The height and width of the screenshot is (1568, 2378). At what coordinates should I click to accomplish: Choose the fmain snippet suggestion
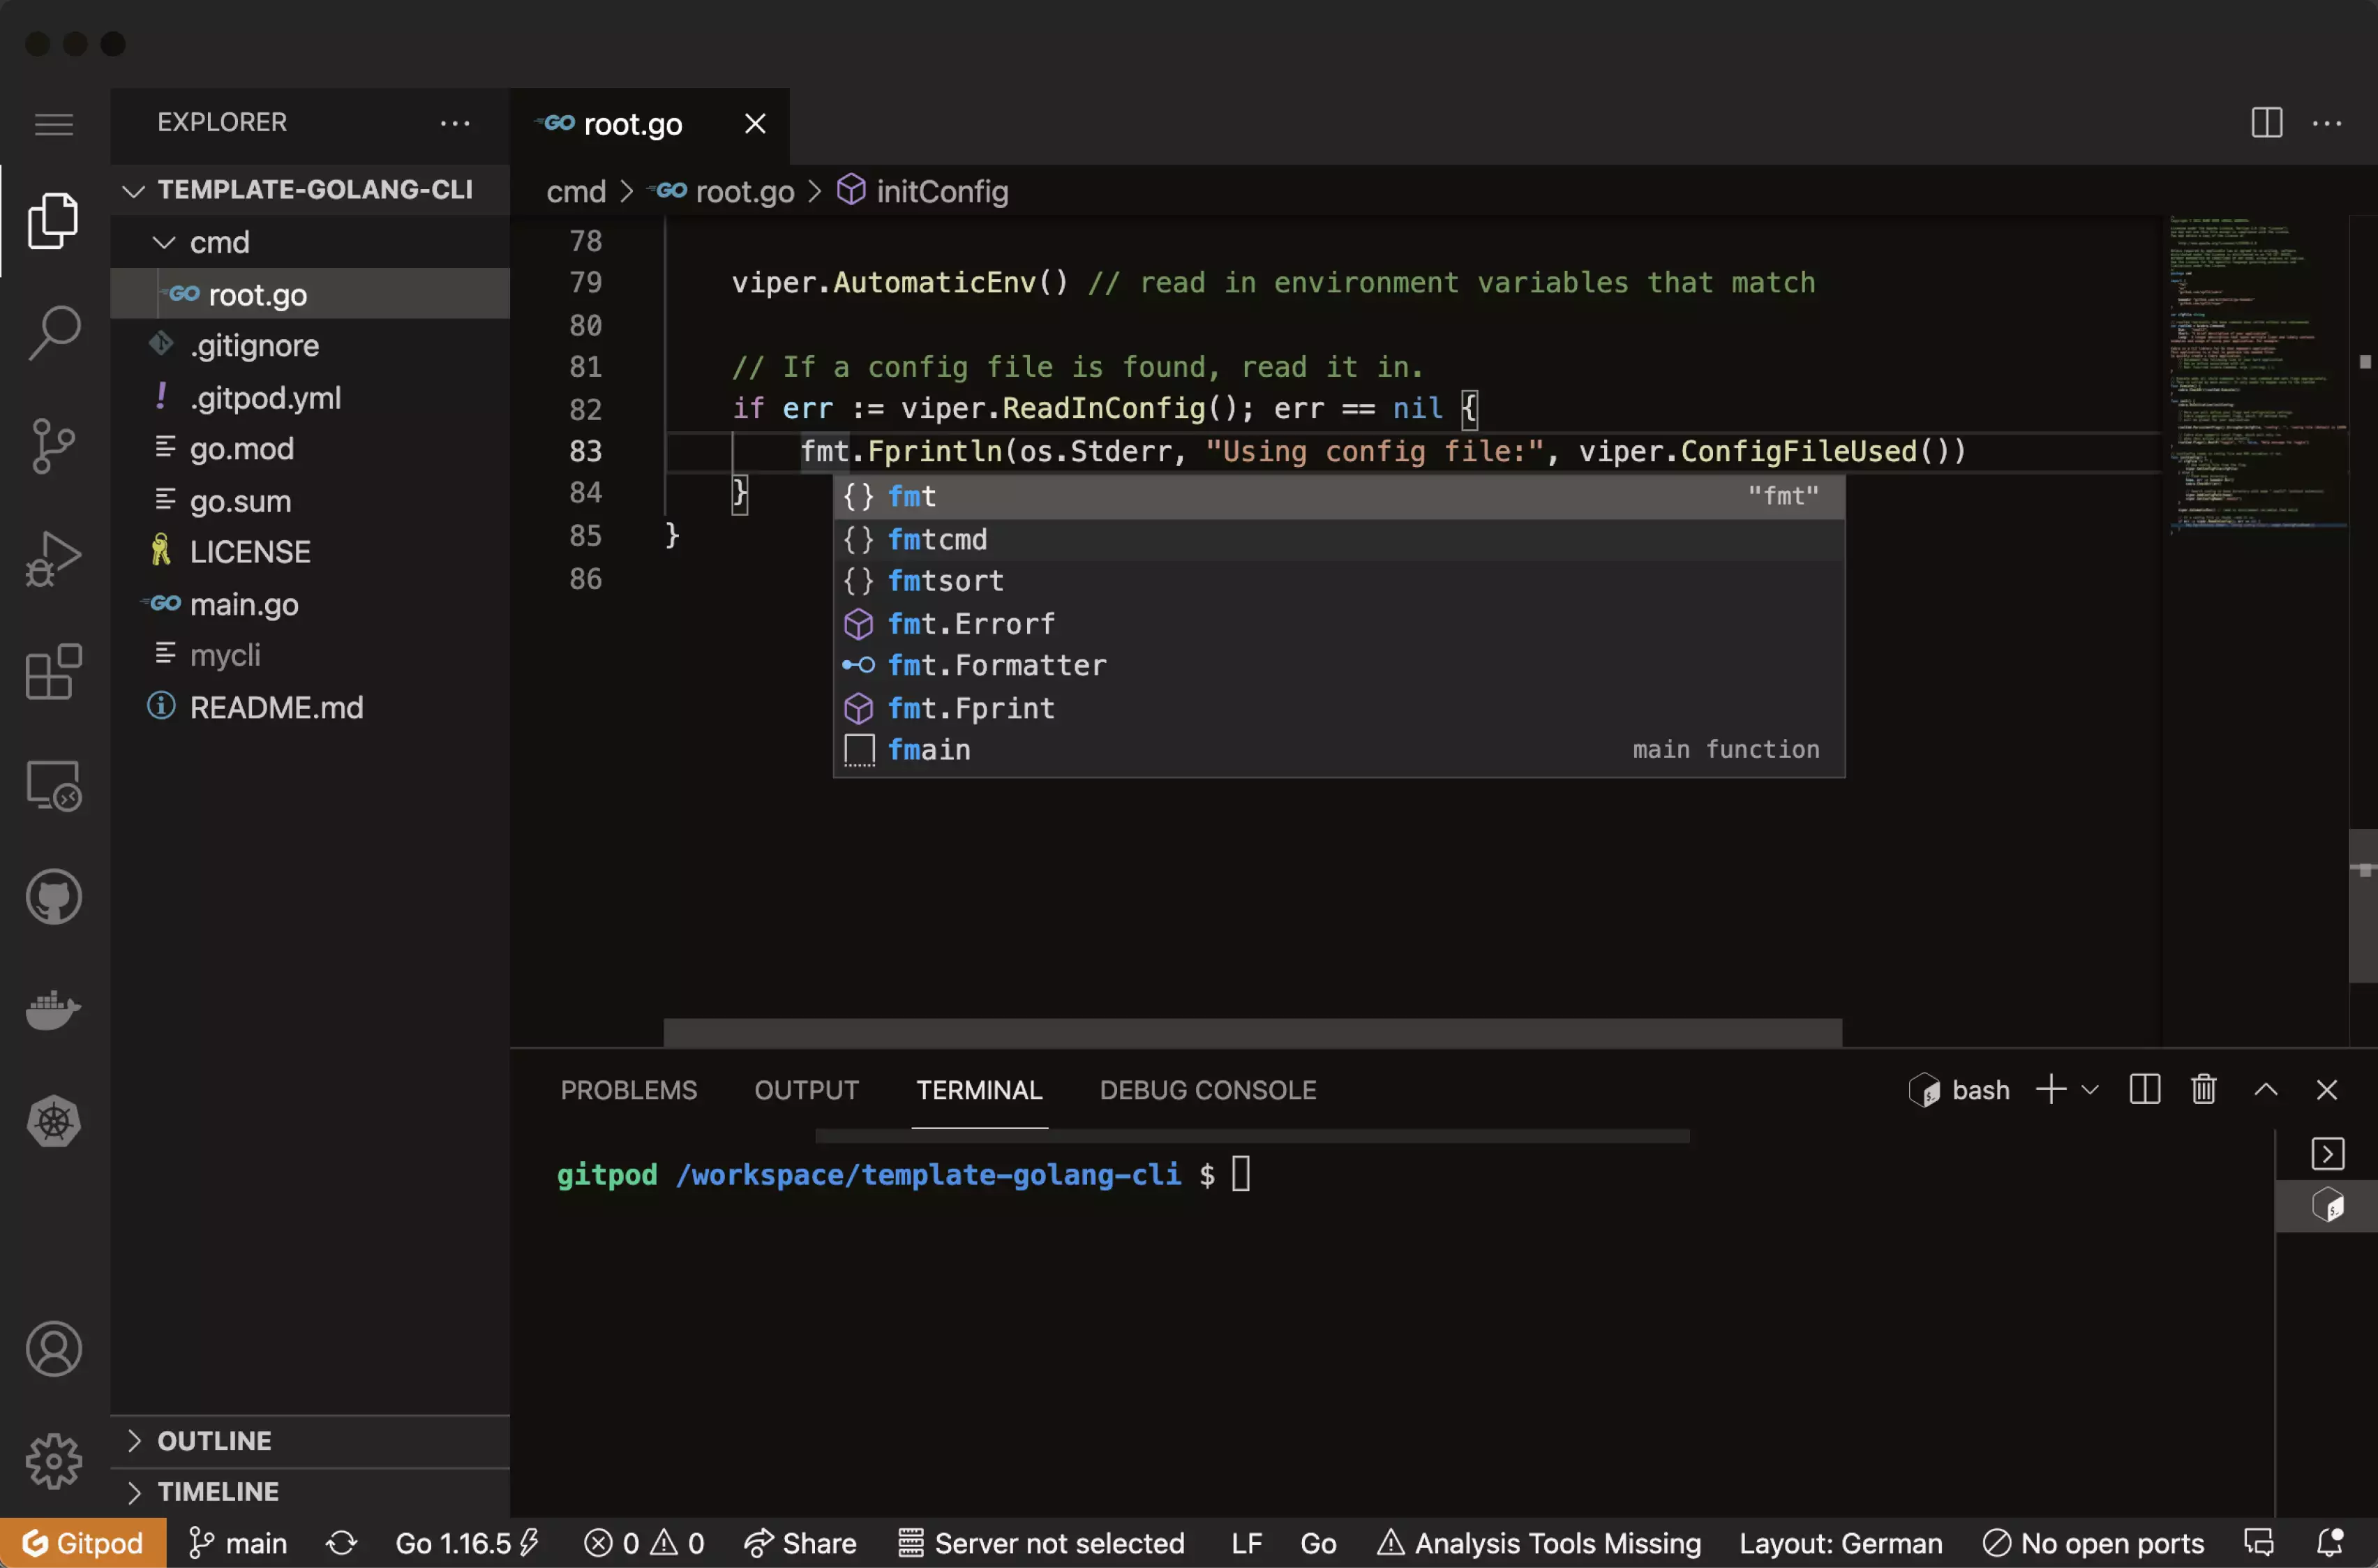coord(1338,750)
